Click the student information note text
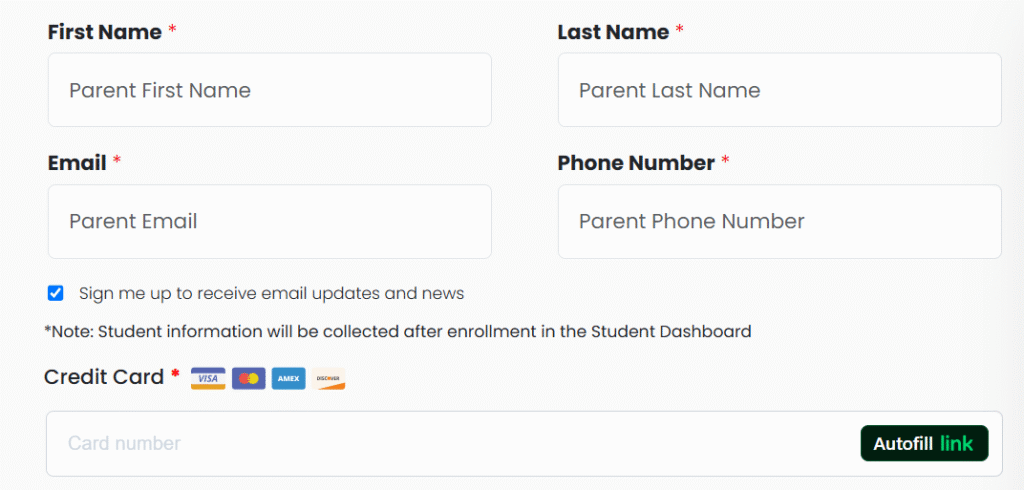This screenshot has height=490, width=1024. tap(397, 331)
